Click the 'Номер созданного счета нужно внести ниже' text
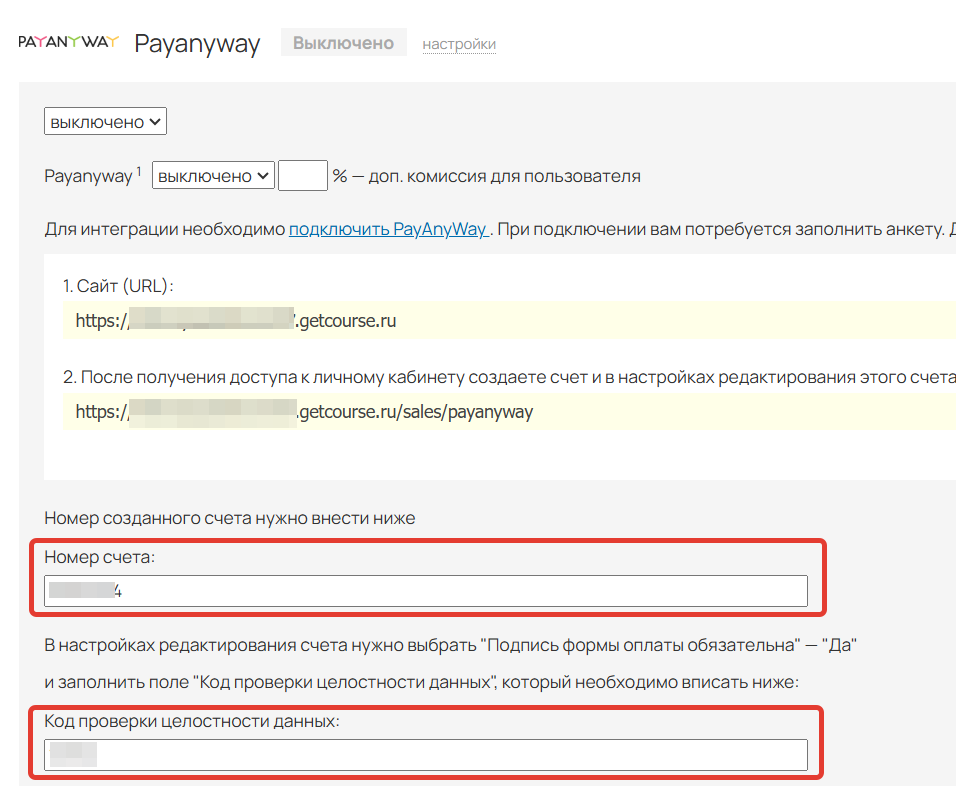This screenshot has width=956, height=786. 230,518
